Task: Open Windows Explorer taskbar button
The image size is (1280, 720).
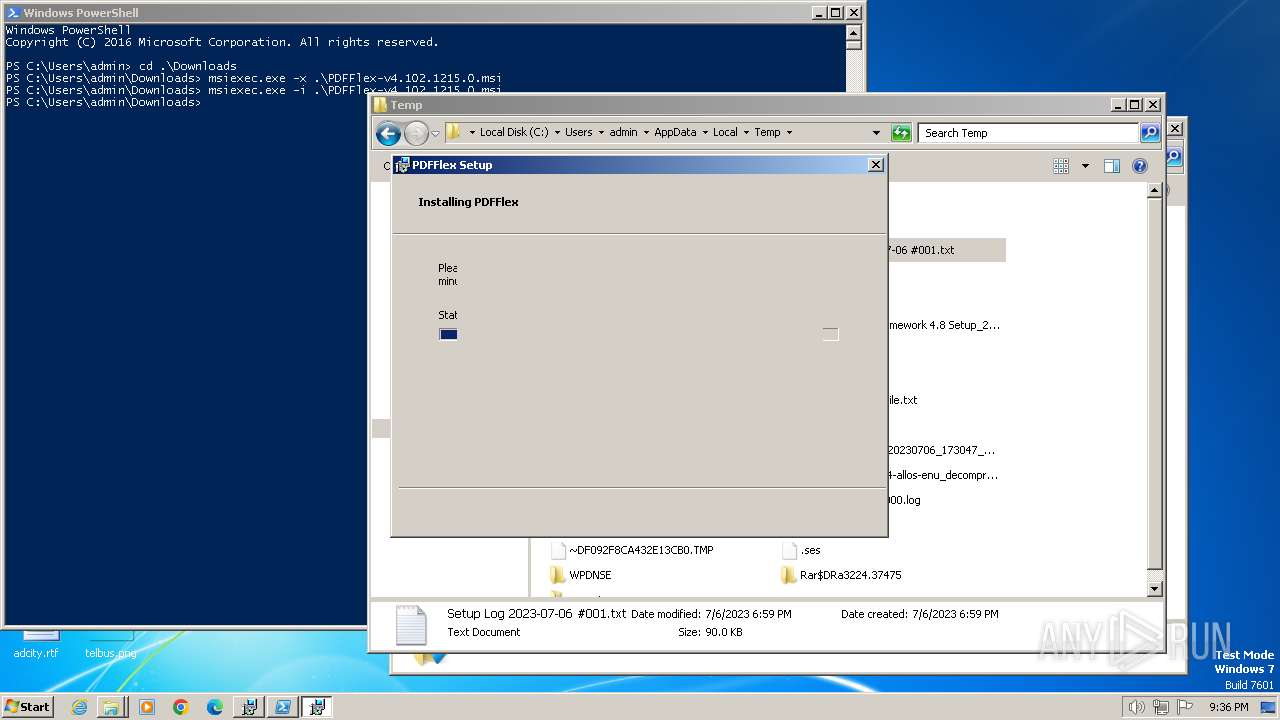Action: (x=111, y=707)
